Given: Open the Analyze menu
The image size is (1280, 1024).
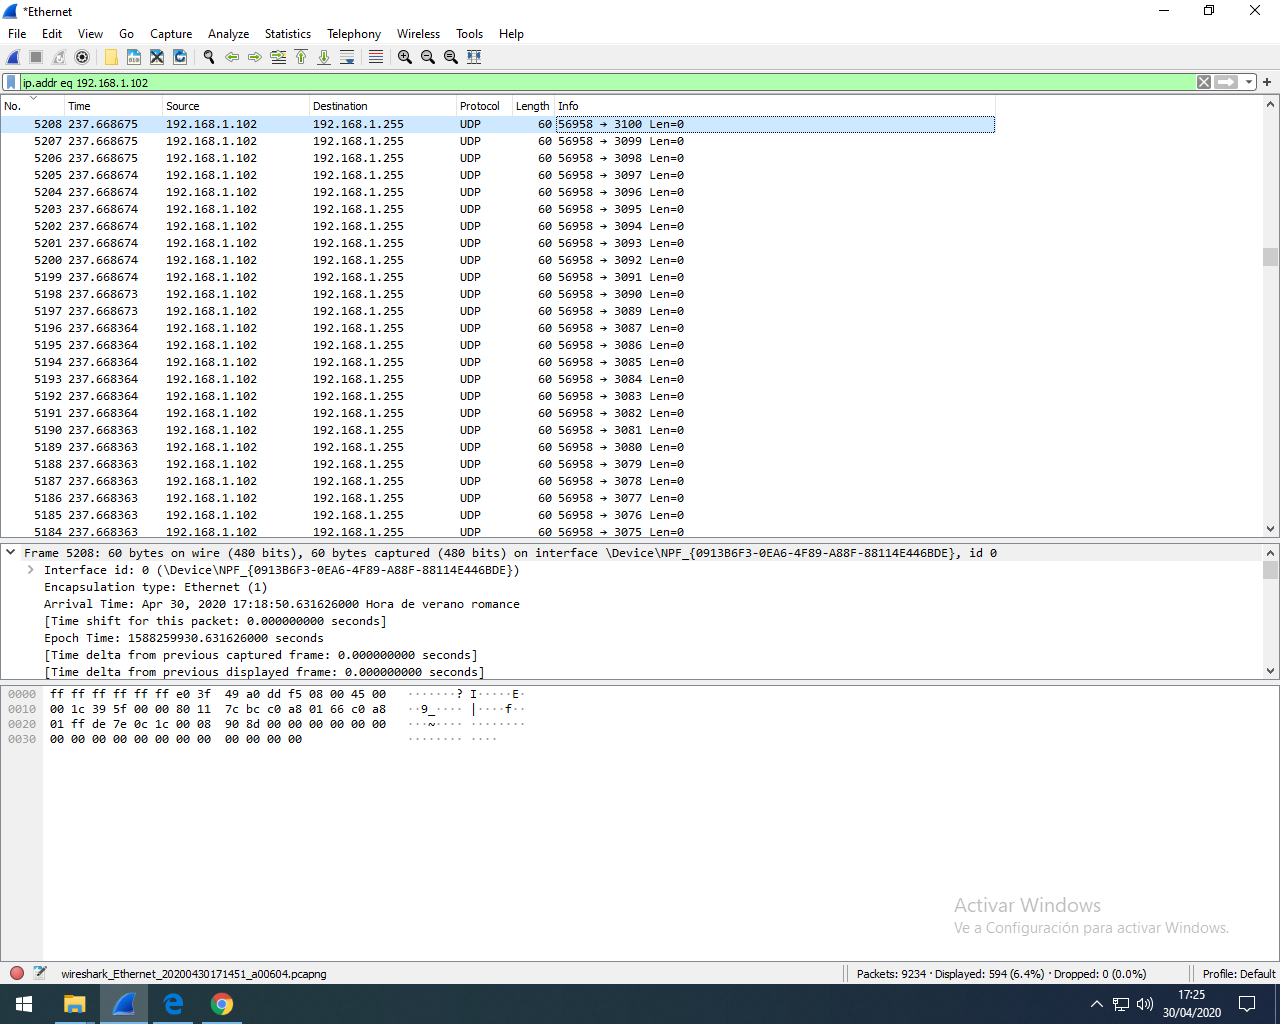Looking at the screenshot, I should 229,34.
